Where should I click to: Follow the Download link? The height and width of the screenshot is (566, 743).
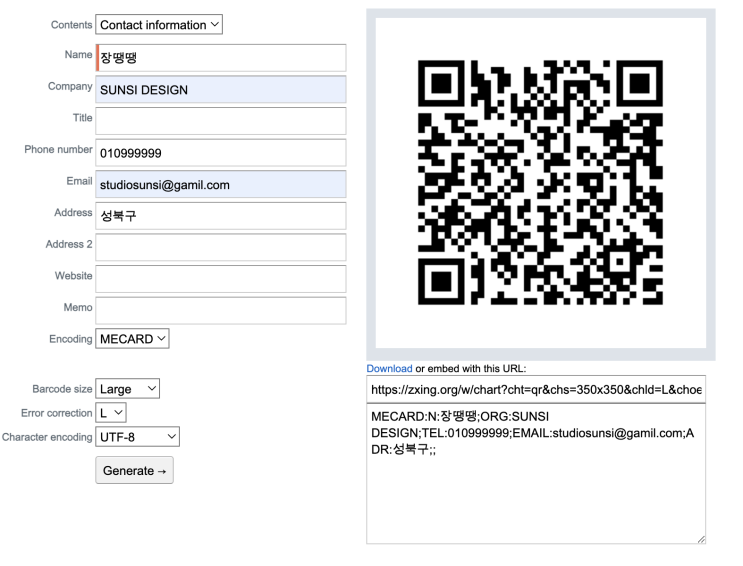pos(389,368)
